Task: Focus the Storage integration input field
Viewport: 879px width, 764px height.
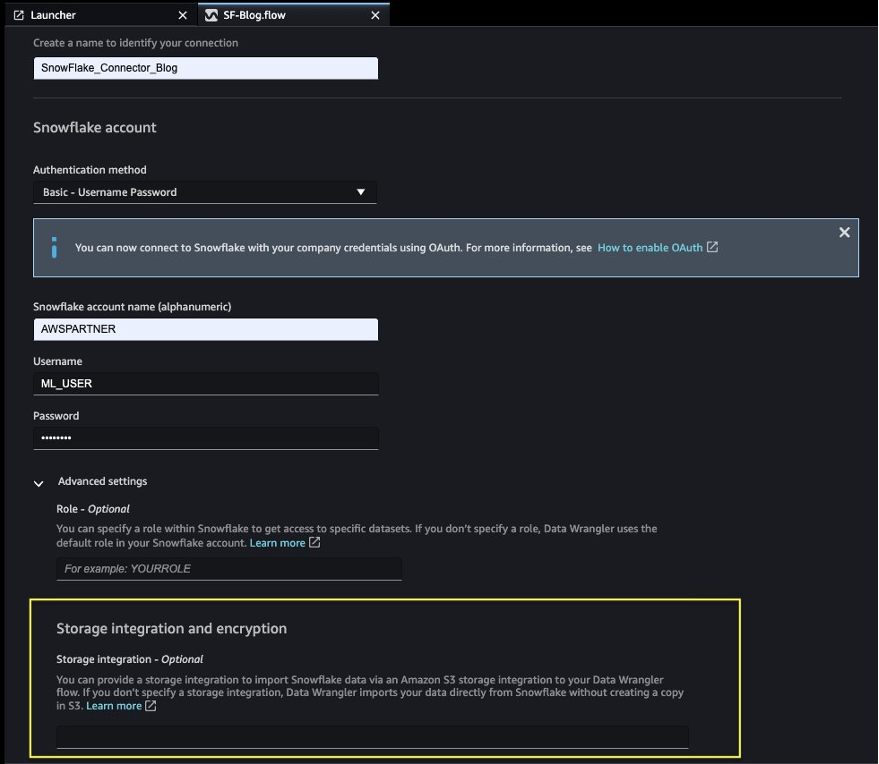Action: click(372, 737)
